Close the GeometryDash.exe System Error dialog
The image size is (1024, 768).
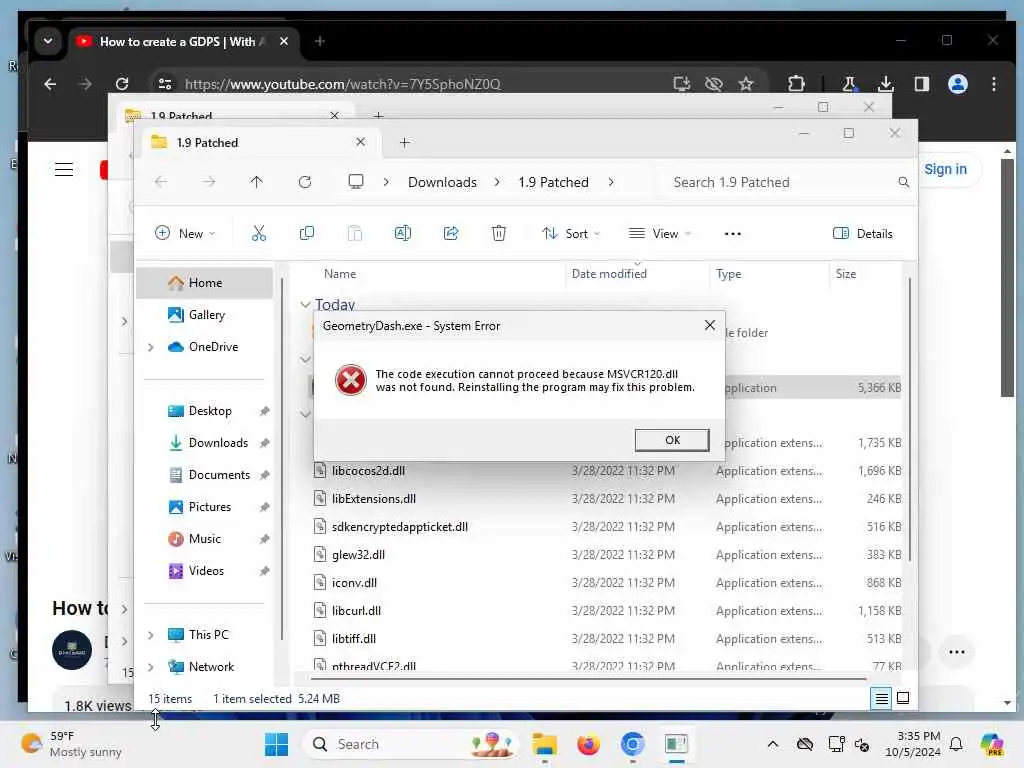710,325
